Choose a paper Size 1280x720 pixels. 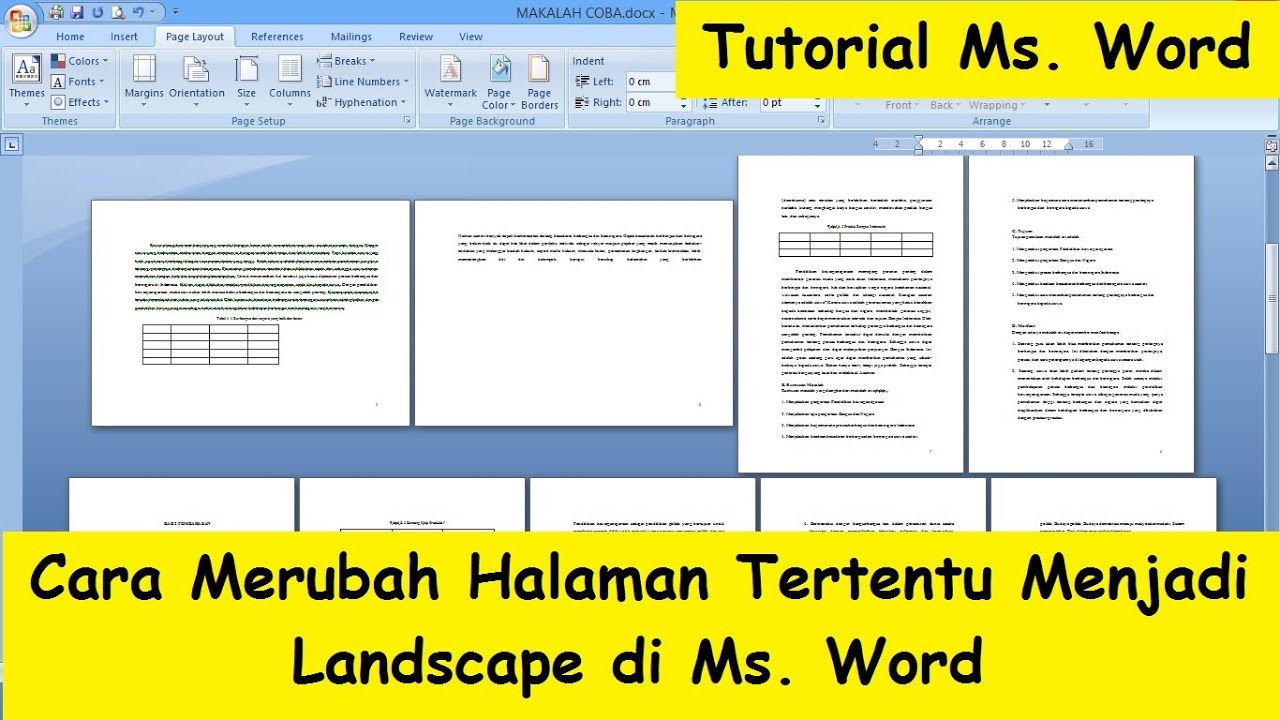246,79
